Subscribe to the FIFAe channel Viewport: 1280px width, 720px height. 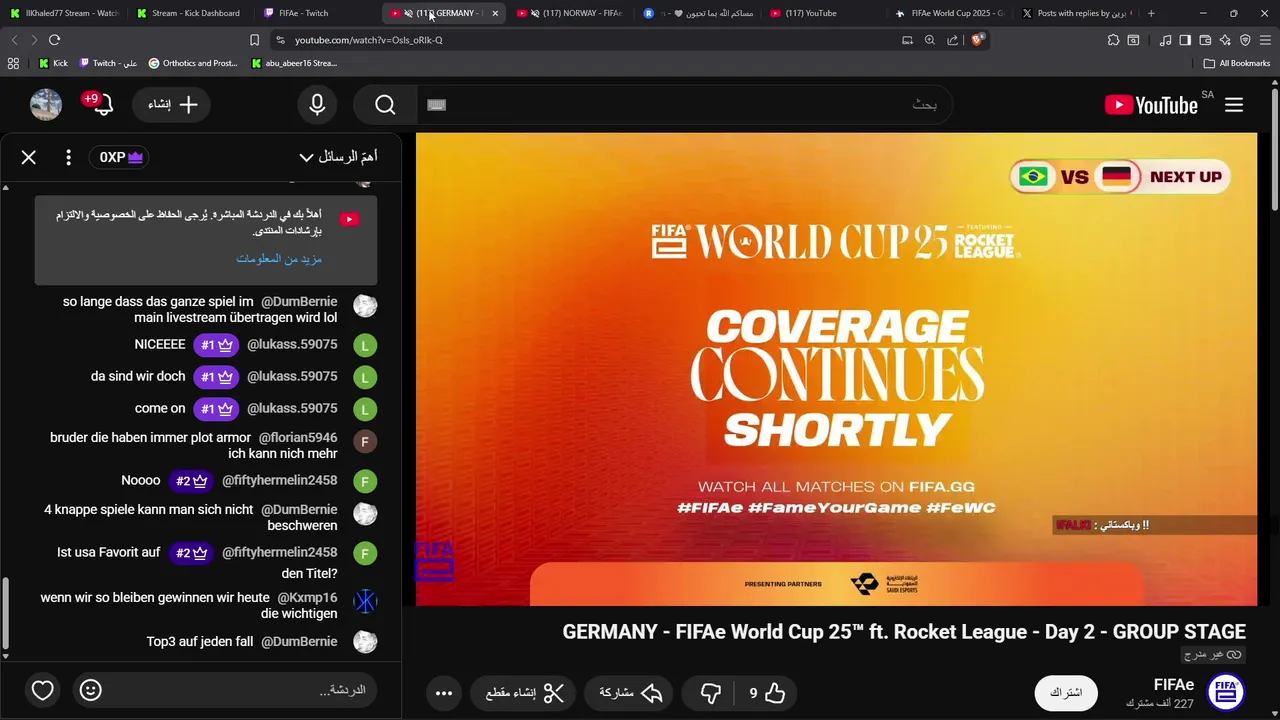click(x=1066, y=692)
